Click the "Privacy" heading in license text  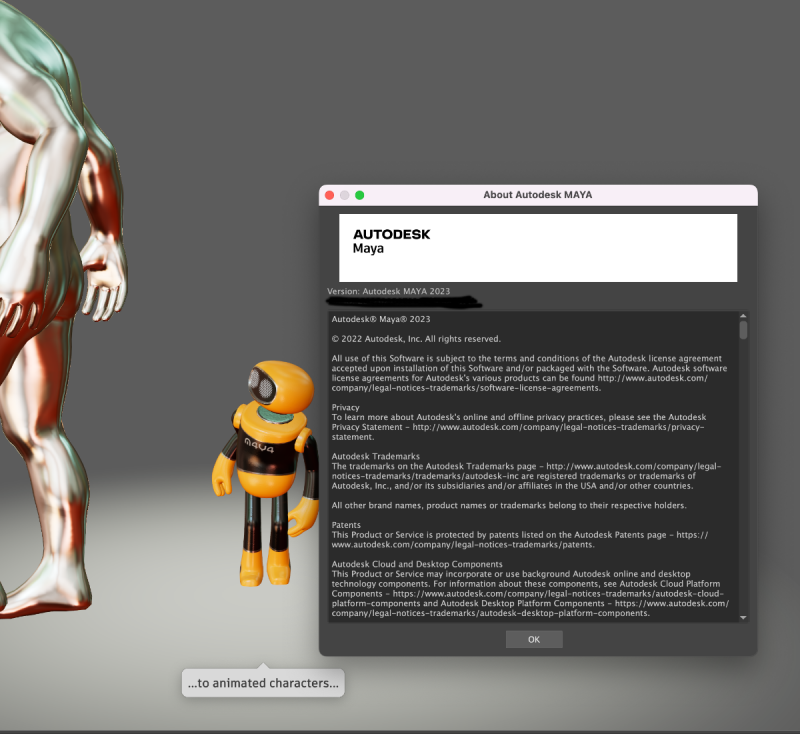(x=345, y=407)
